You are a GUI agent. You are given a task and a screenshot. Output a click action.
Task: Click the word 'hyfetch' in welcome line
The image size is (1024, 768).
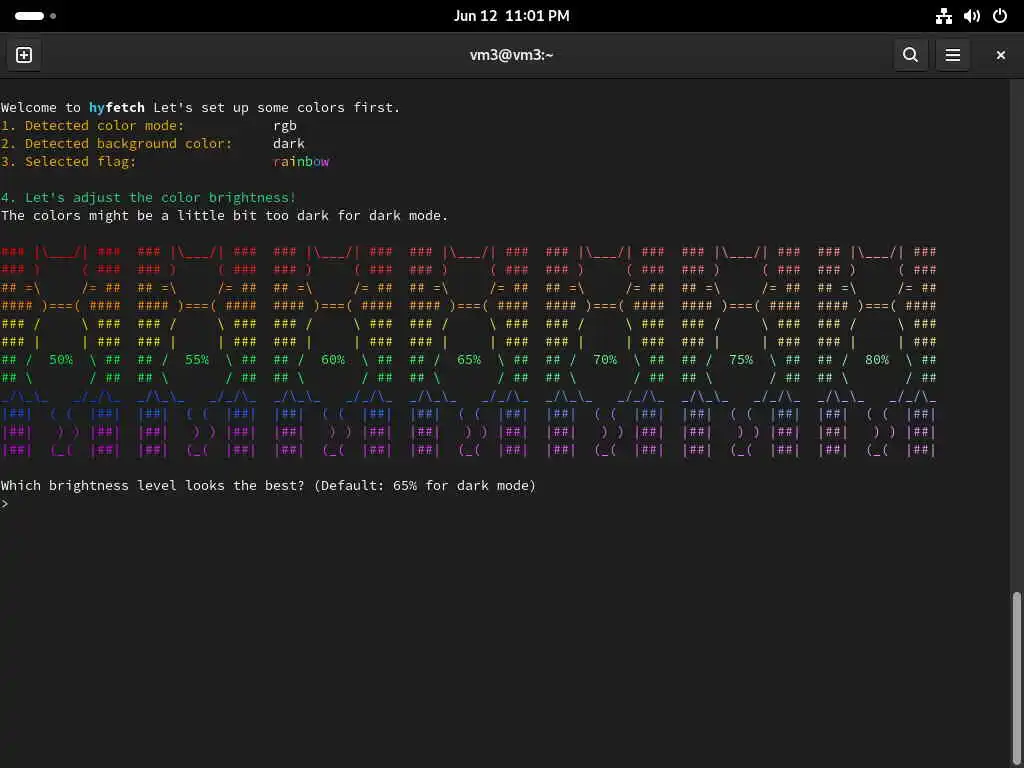click(x=117, y=107)
